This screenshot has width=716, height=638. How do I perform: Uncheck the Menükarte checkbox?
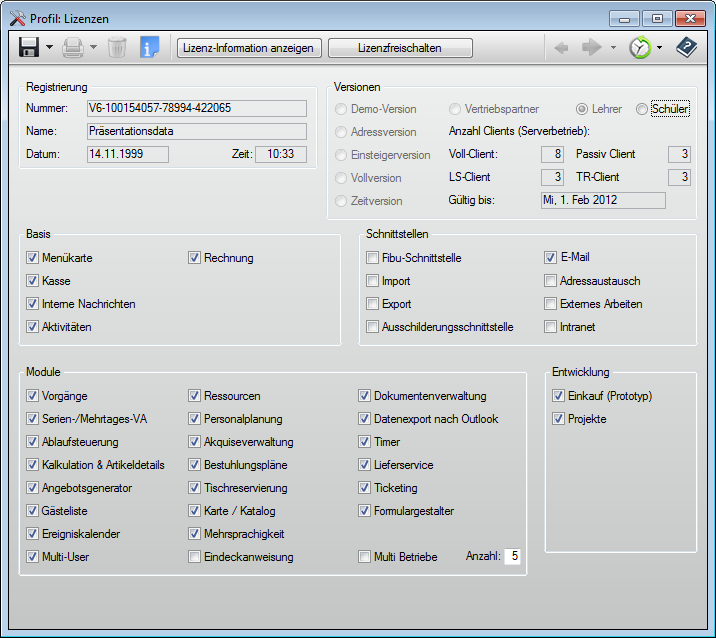coord(33,258)
